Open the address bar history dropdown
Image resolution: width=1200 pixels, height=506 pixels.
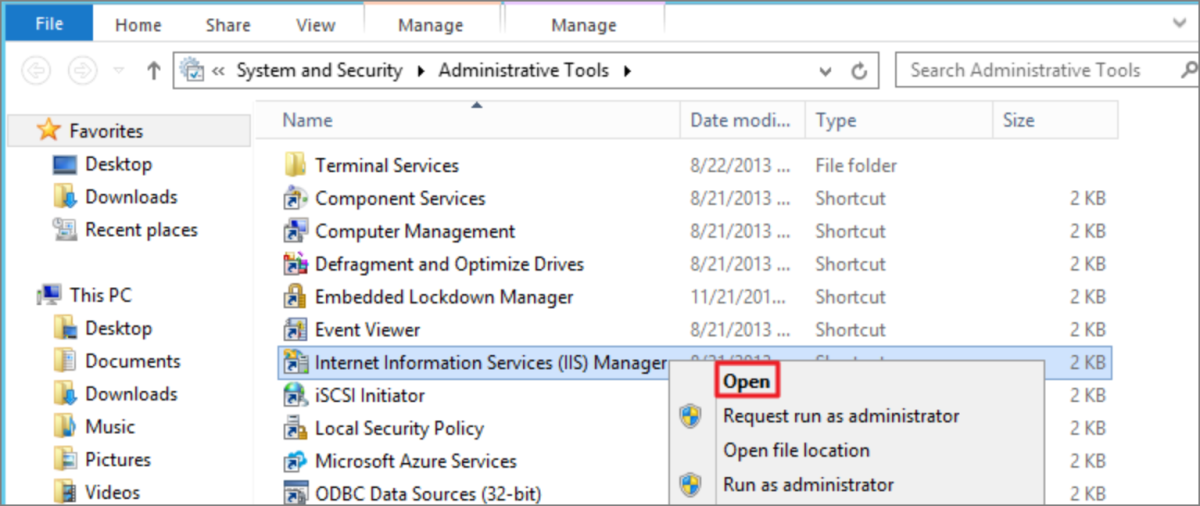click(x=825, y=71)
